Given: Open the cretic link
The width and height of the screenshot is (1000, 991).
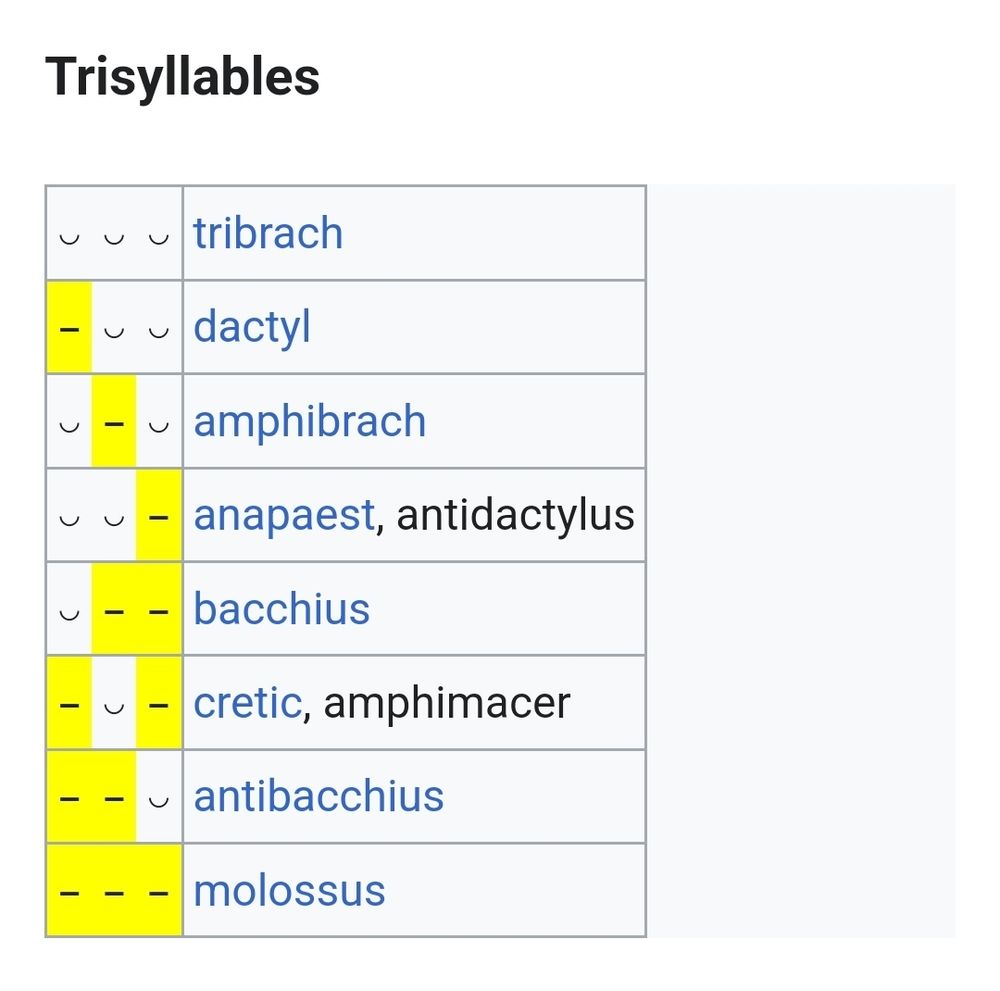Looking at the screenshot, I should coord(247,703).
